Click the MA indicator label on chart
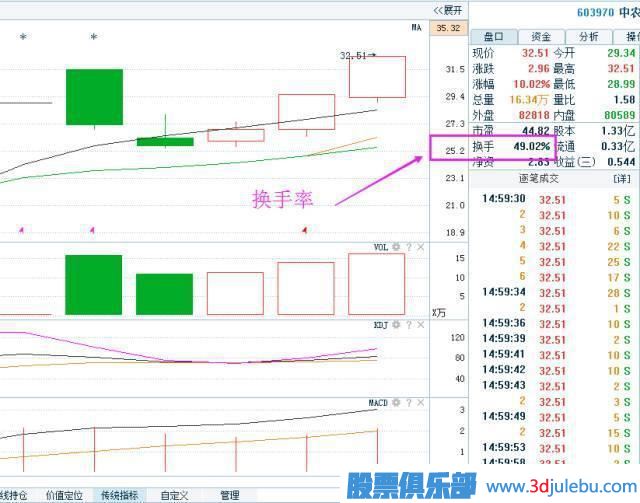 coord(415,28)
